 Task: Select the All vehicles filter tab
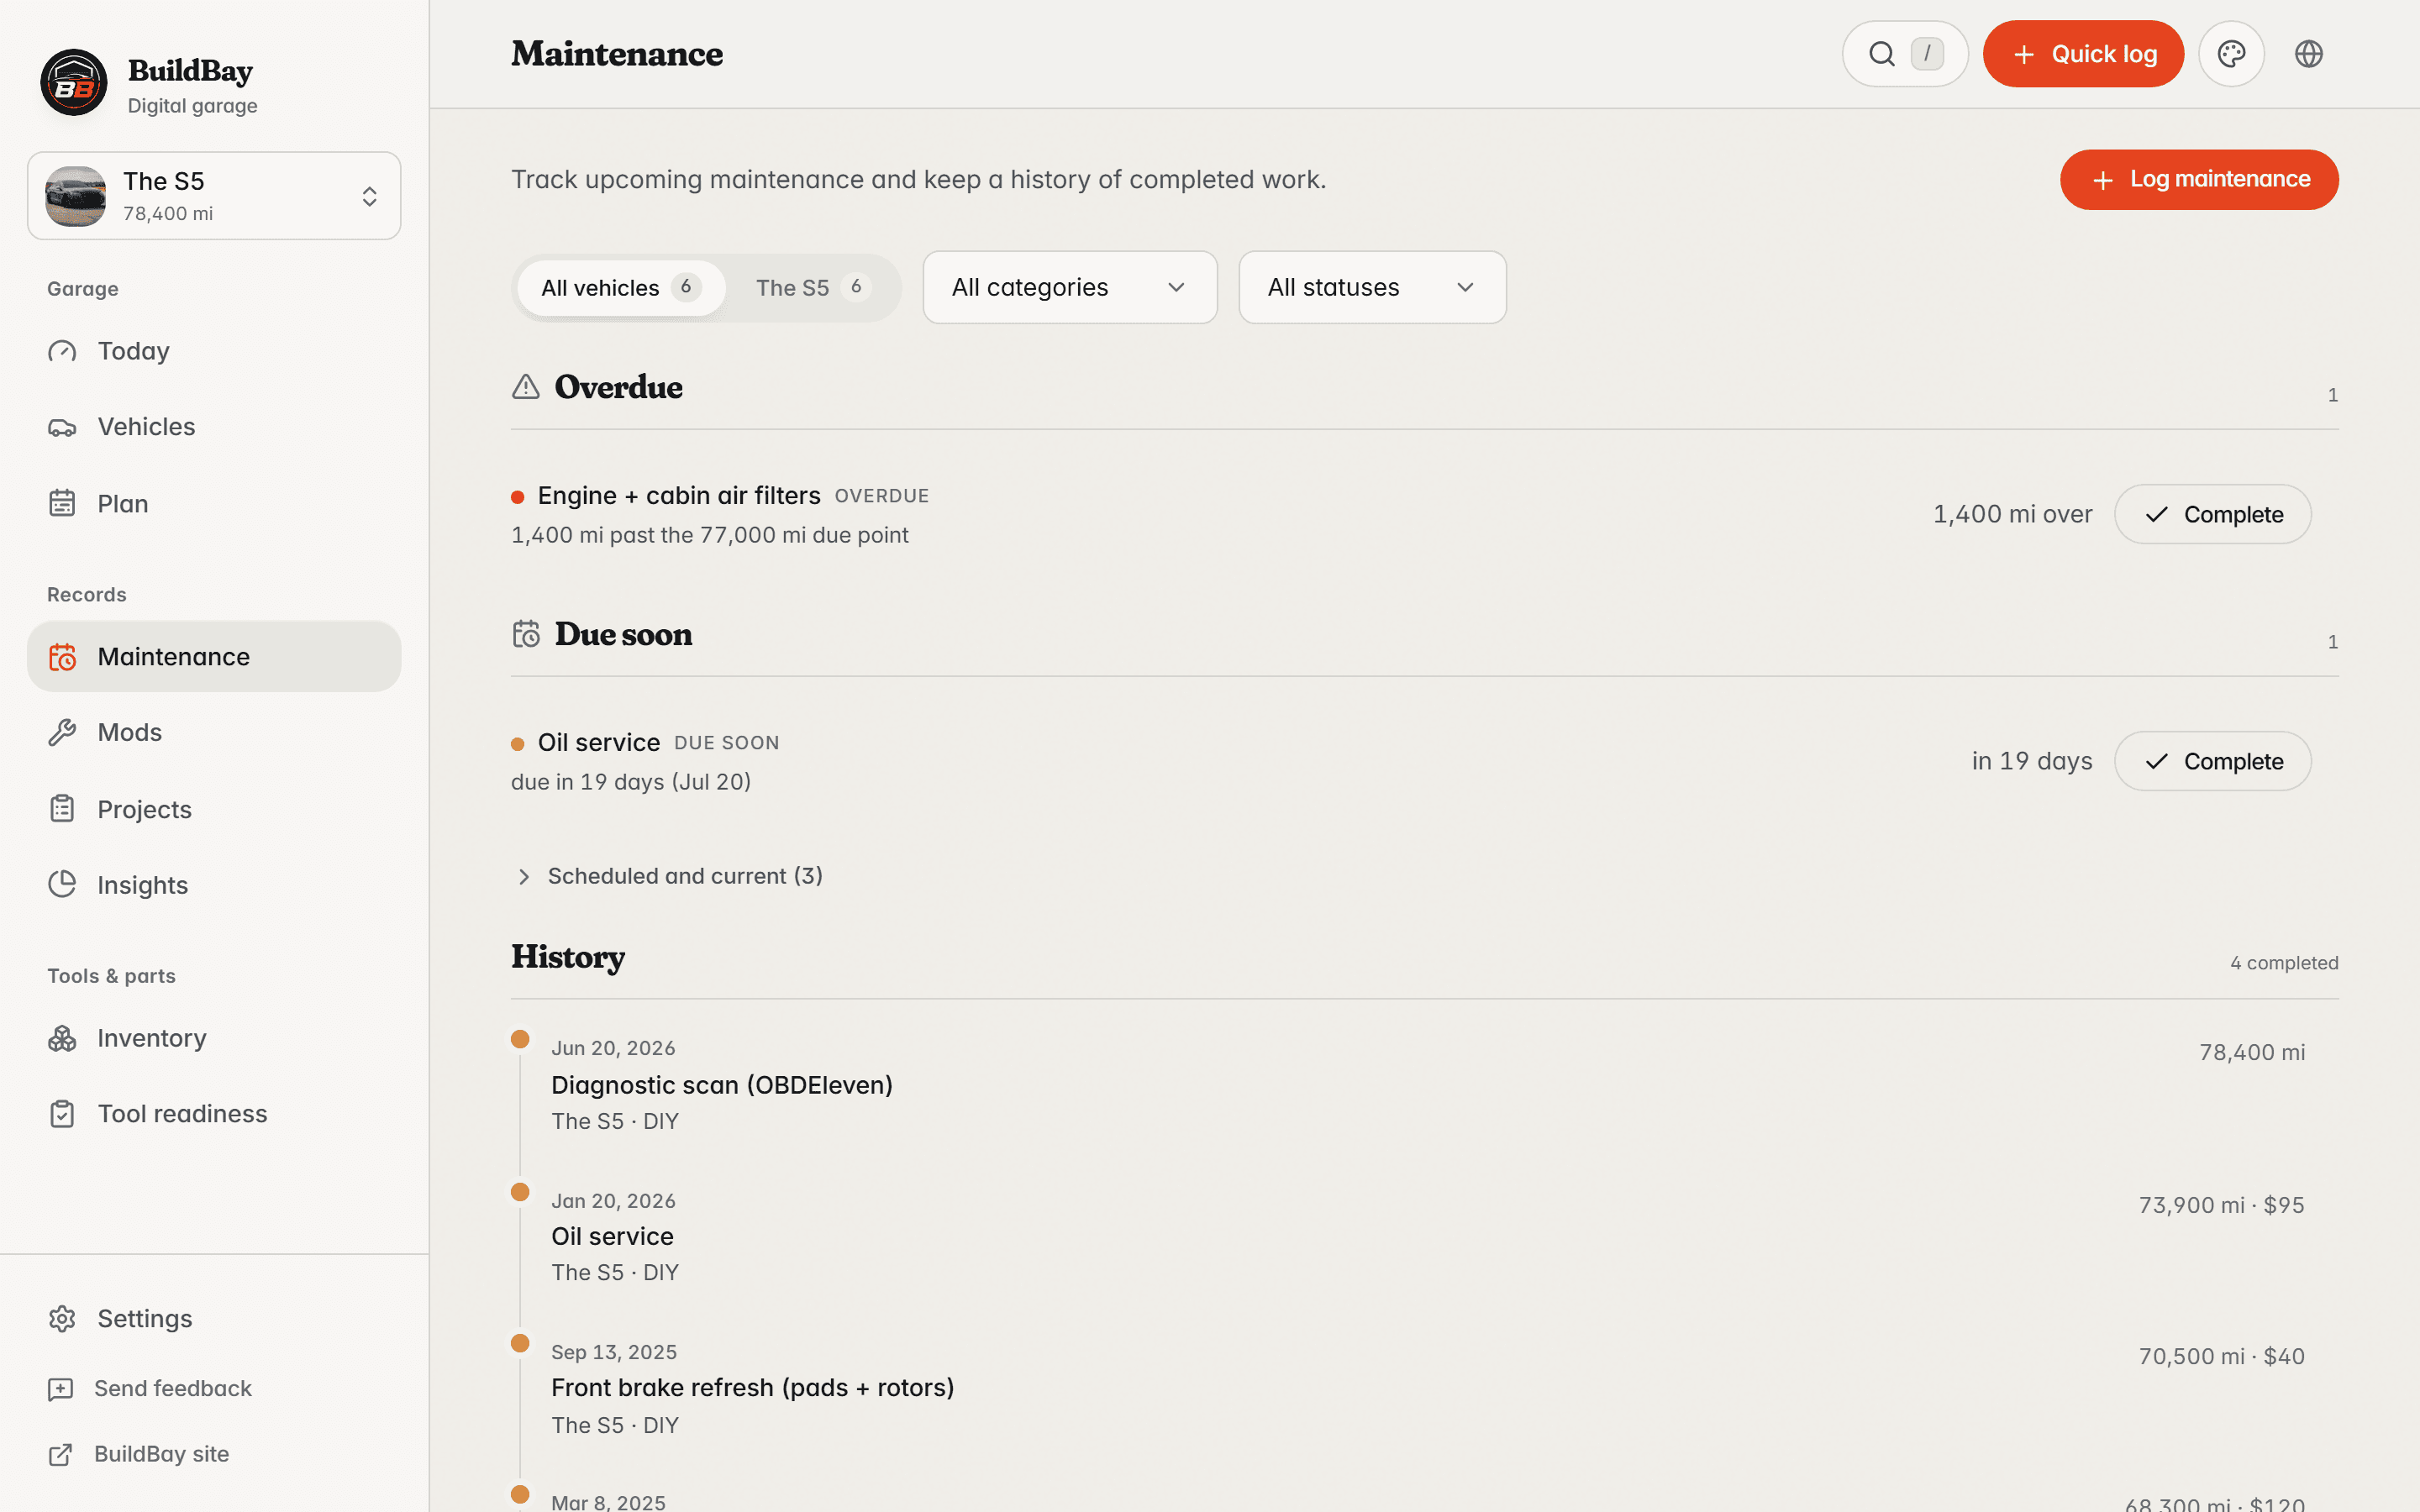point(621,288)
